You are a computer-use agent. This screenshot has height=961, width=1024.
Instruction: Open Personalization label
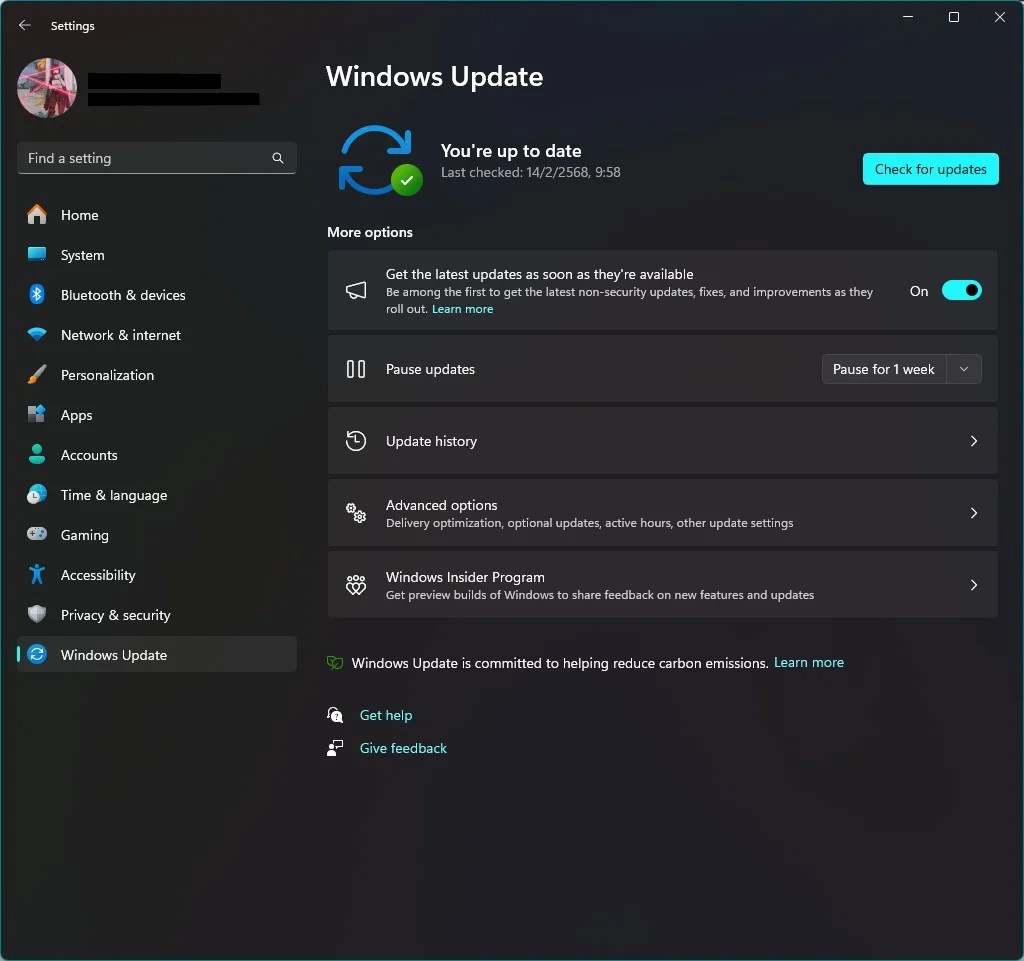(107, 375)
